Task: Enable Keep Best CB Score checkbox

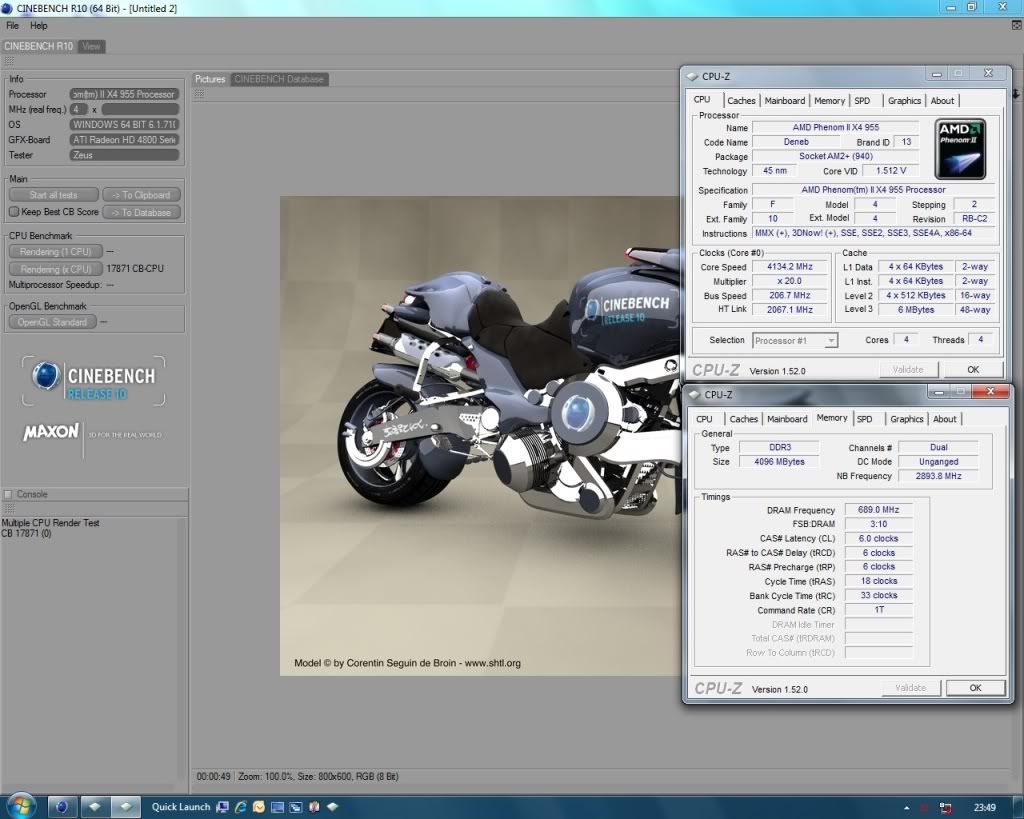Action: coord(14,212)
